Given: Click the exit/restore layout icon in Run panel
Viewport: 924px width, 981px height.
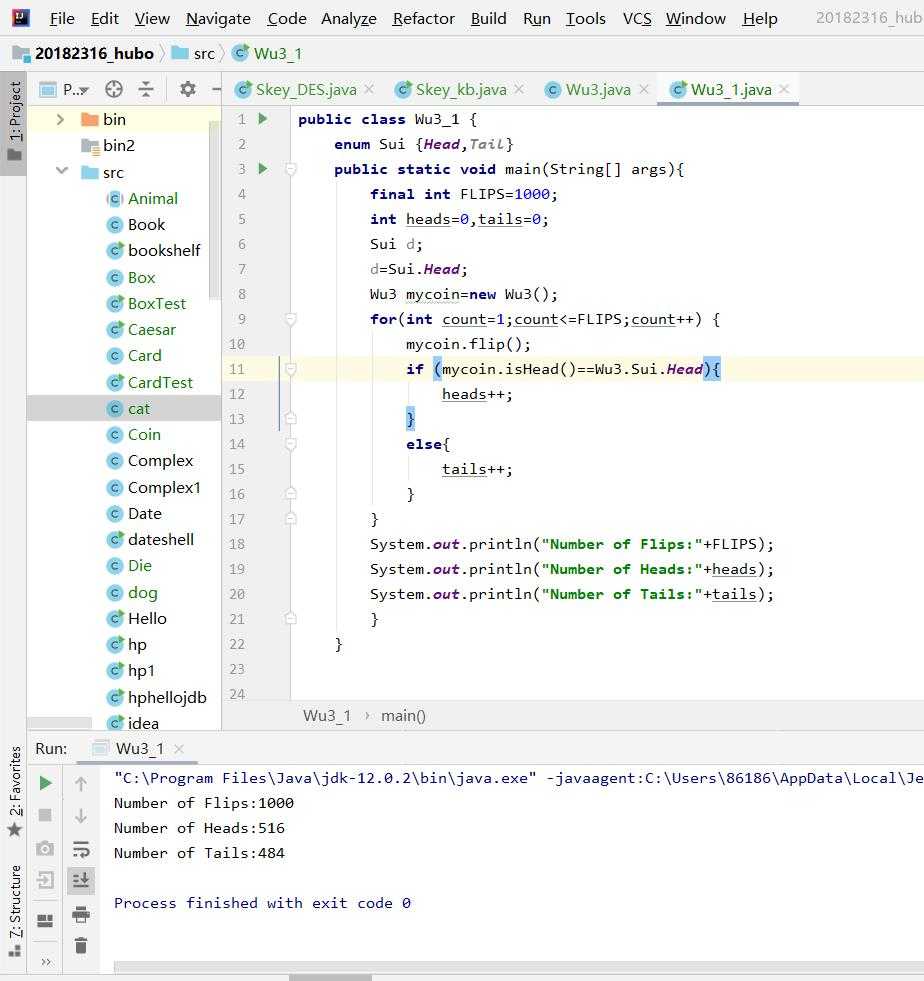Looking at the screenshot, I should point(45,880).
